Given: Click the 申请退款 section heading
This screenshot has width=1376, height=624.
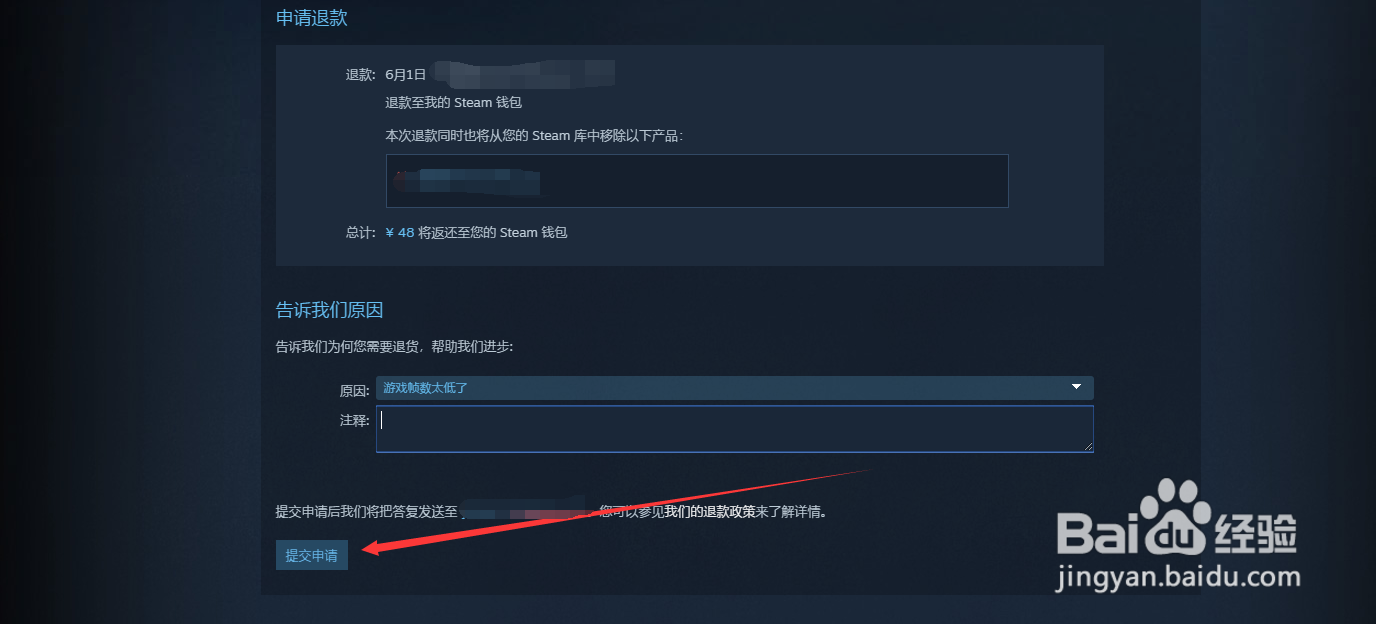Looking at the screenshot, I should pos(312,18).
